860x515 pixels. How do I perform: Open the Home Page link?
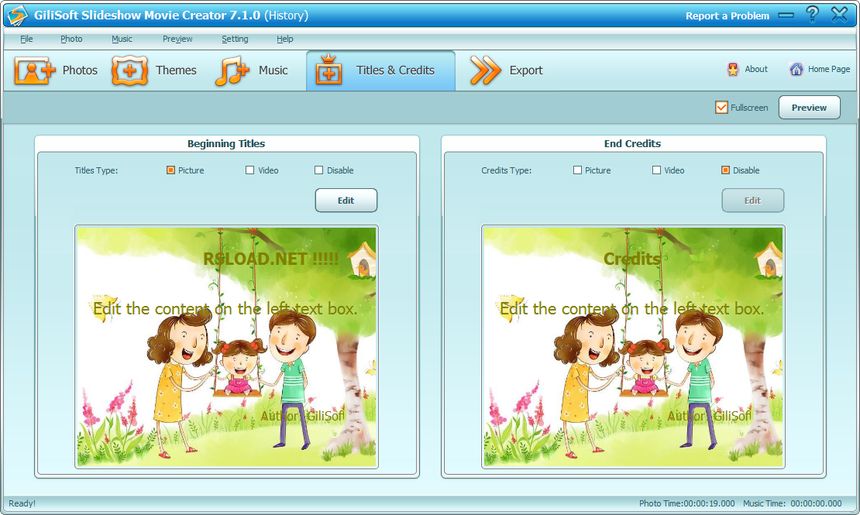[x=829, y=69]
